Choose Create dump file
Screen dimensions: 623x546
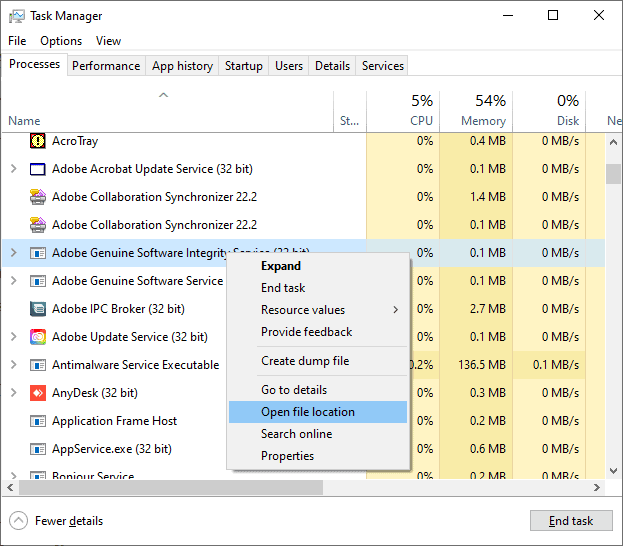click(x=318, y=361)
